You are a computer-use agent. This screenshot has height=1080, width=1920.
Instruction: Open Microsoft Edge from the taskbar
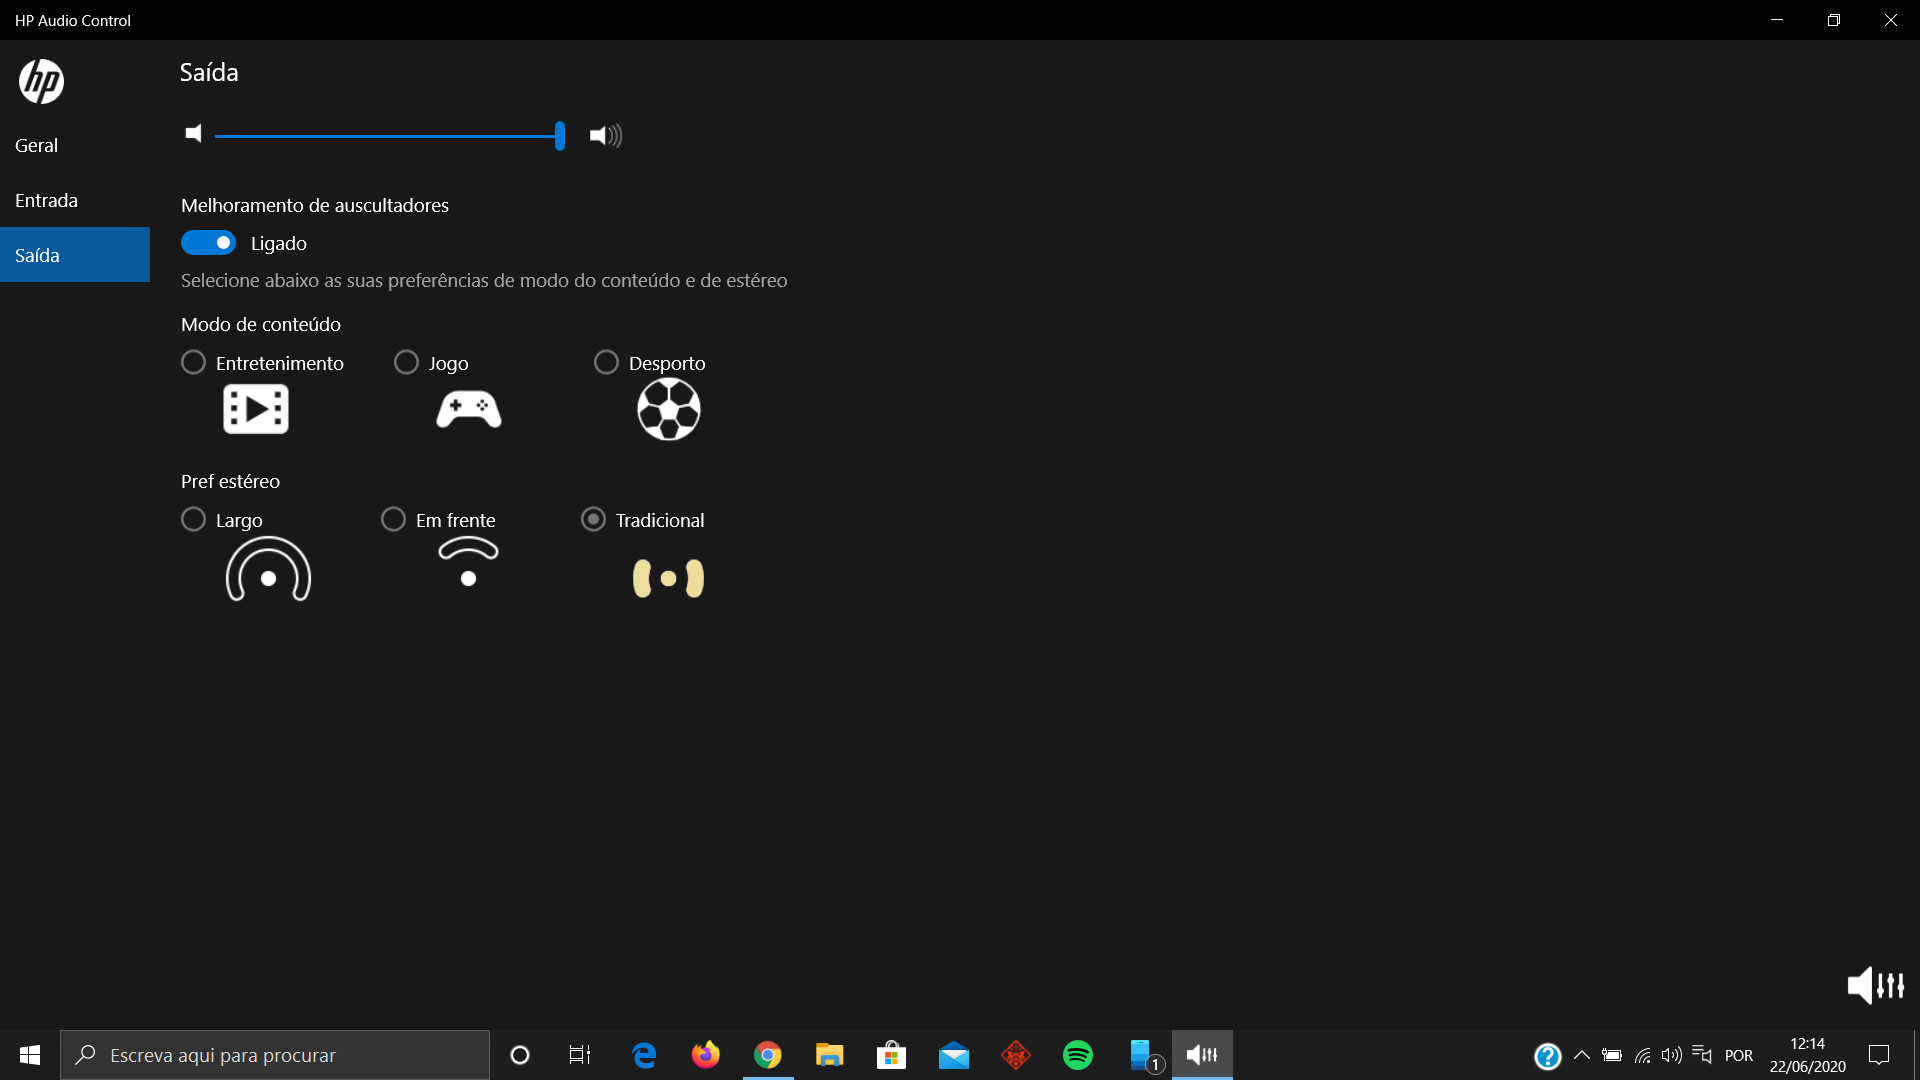pyautogui.click(x=644, y=1055)
